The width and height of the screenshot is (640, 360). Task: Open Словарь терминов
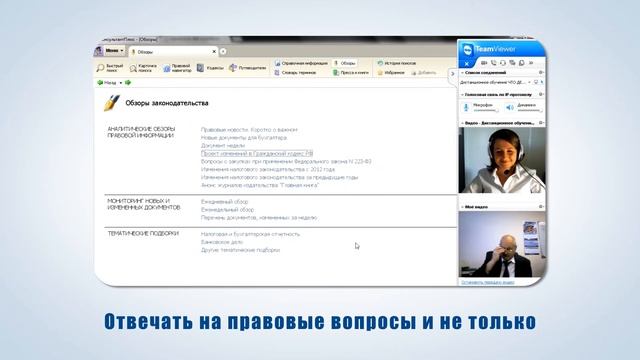click(x=296, y=73)
